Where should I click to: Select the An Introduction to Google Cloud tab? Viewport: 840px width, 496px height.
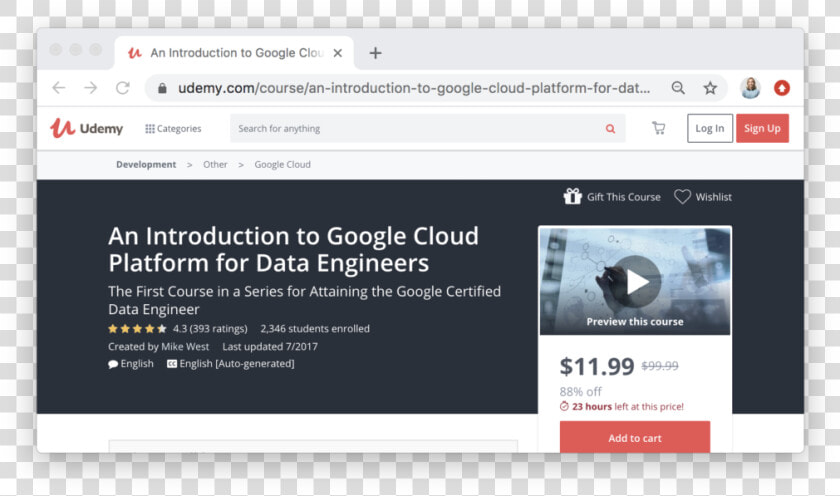point(235,53)
